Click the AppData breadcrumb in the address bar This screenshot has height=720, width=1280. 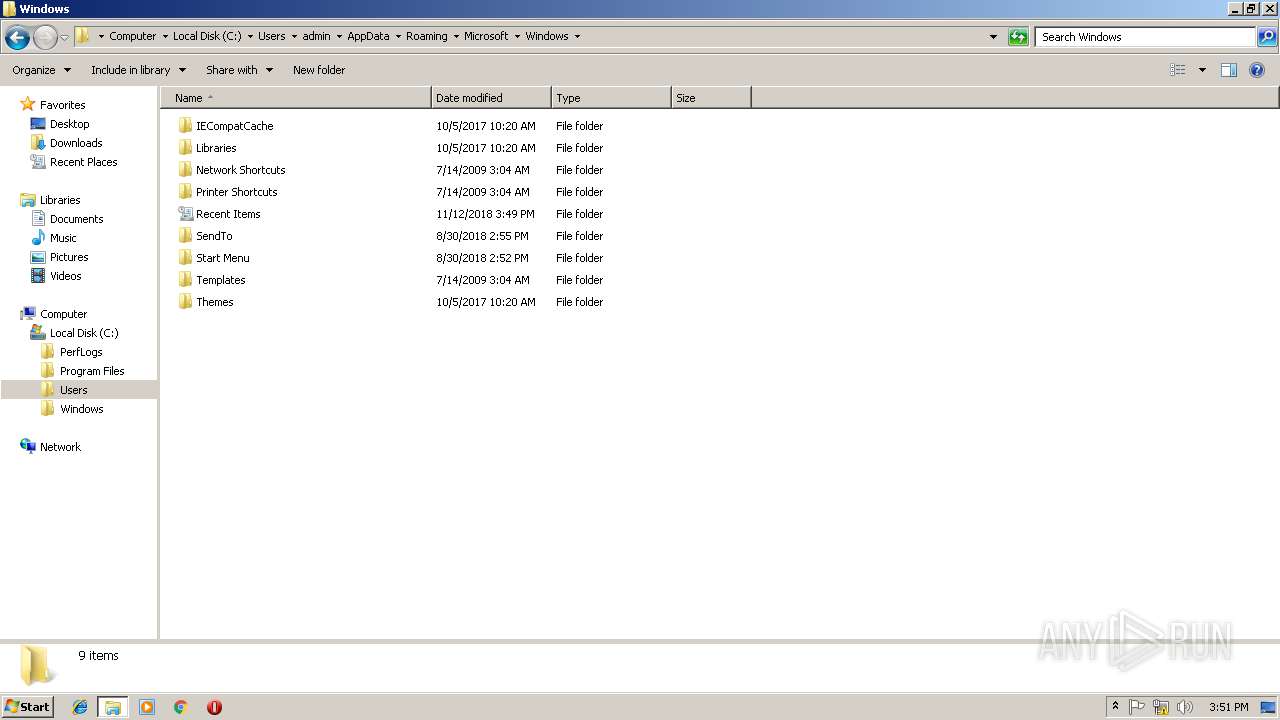(368, 36)
